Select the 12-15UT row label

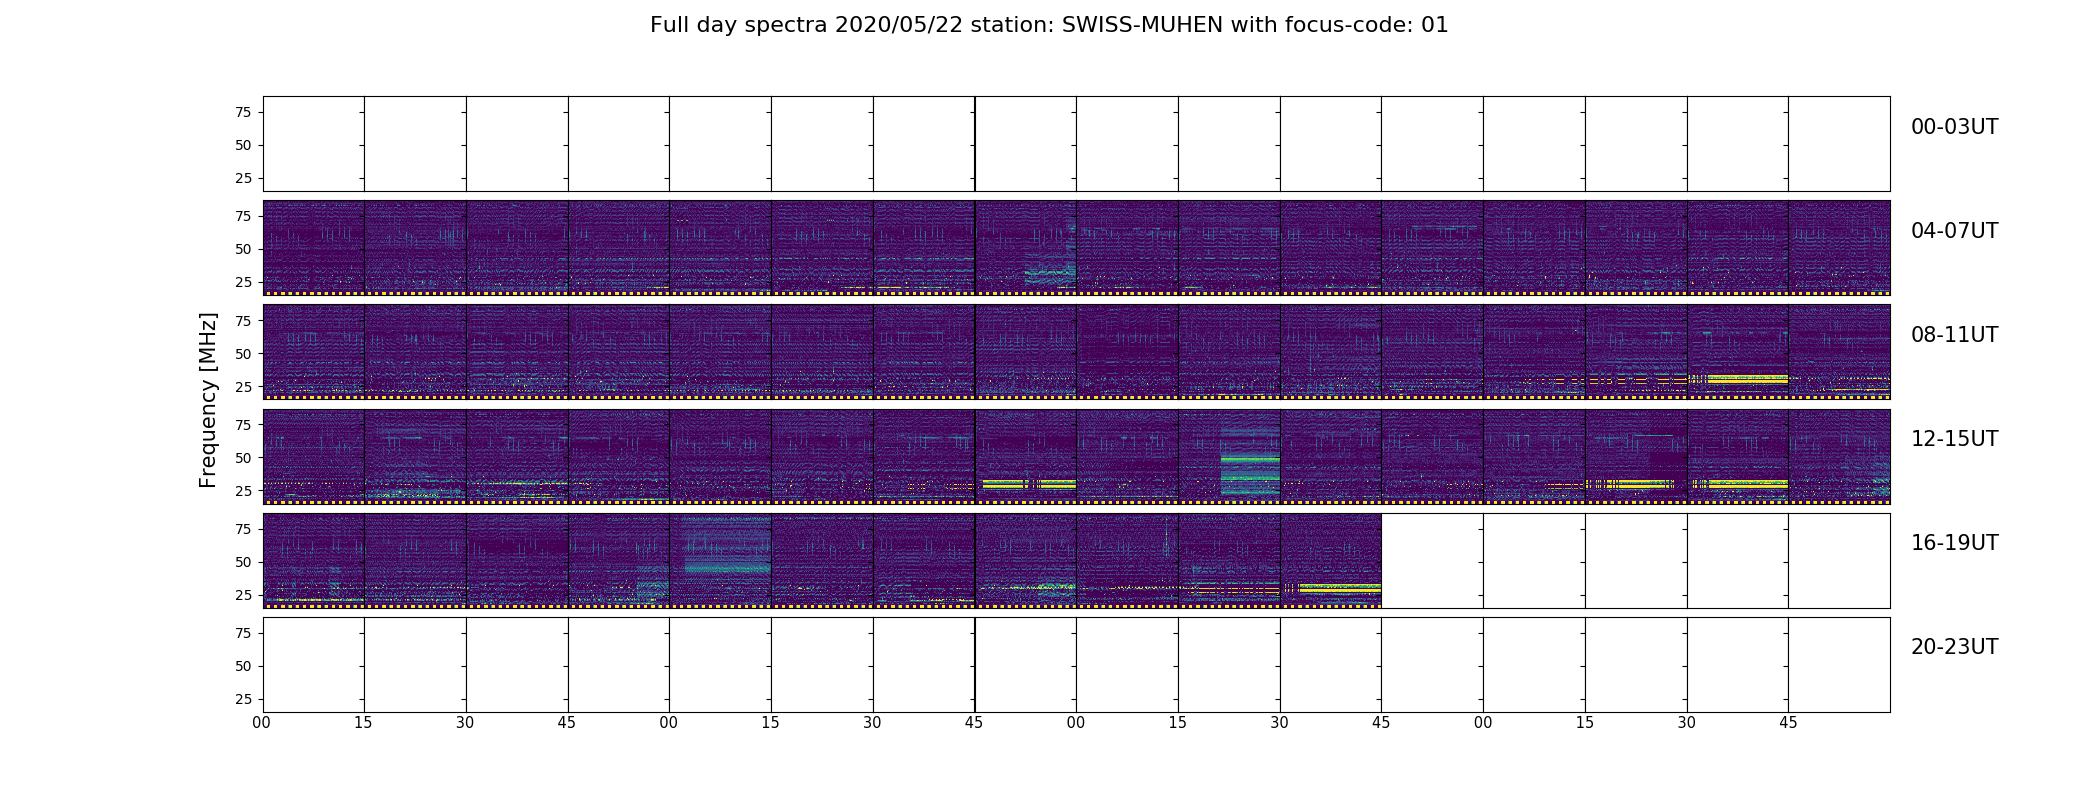1954,439
